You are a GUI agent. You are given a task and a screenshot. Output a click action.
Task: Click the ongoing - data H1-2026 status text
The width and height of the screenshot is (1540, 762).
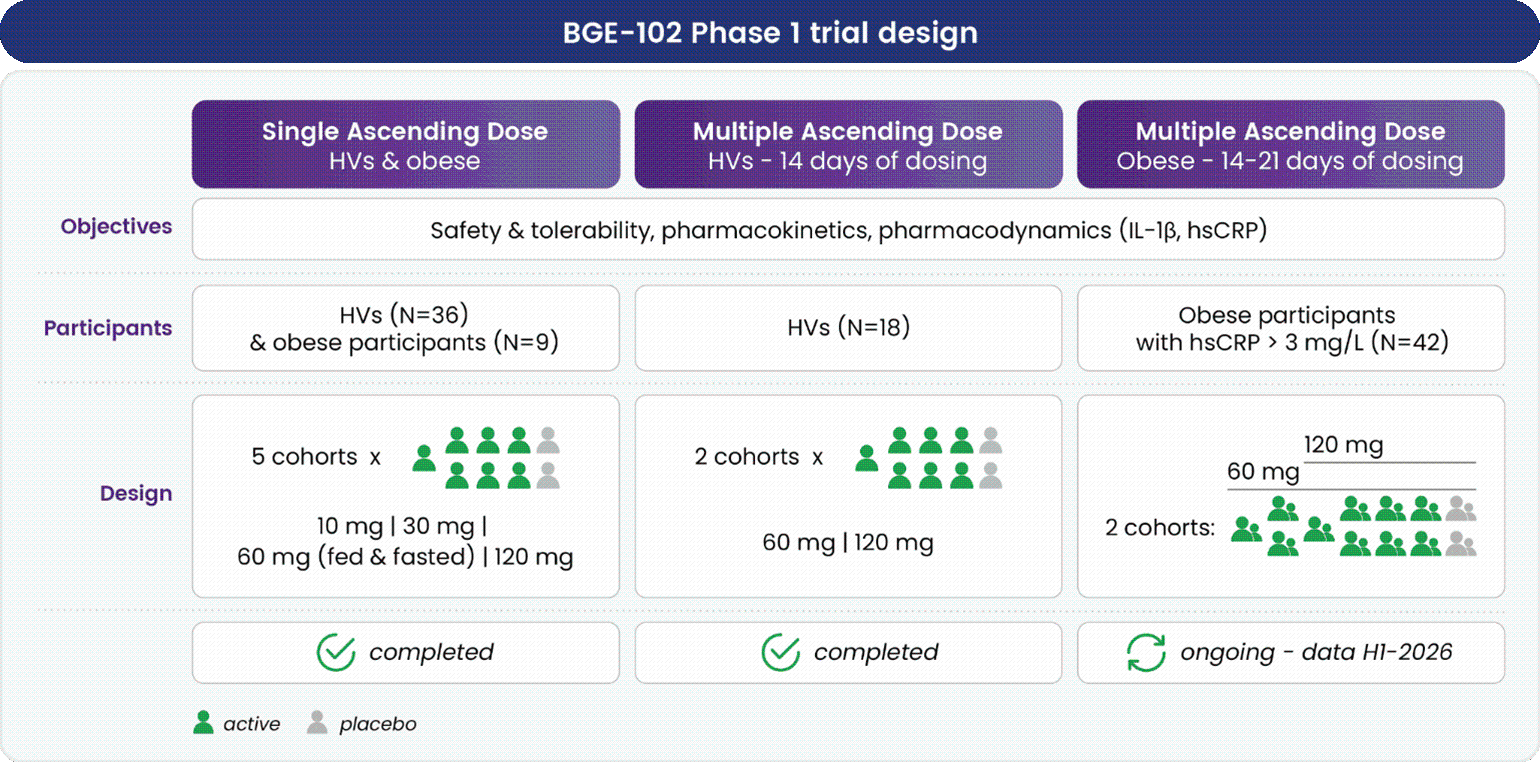point(1316,653)
